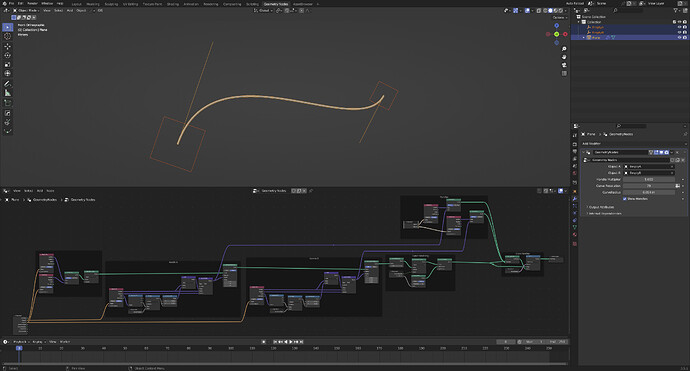Toggle modifier show in render camera icon
This screenshot has width=690, height=371.
coord(666,152)
